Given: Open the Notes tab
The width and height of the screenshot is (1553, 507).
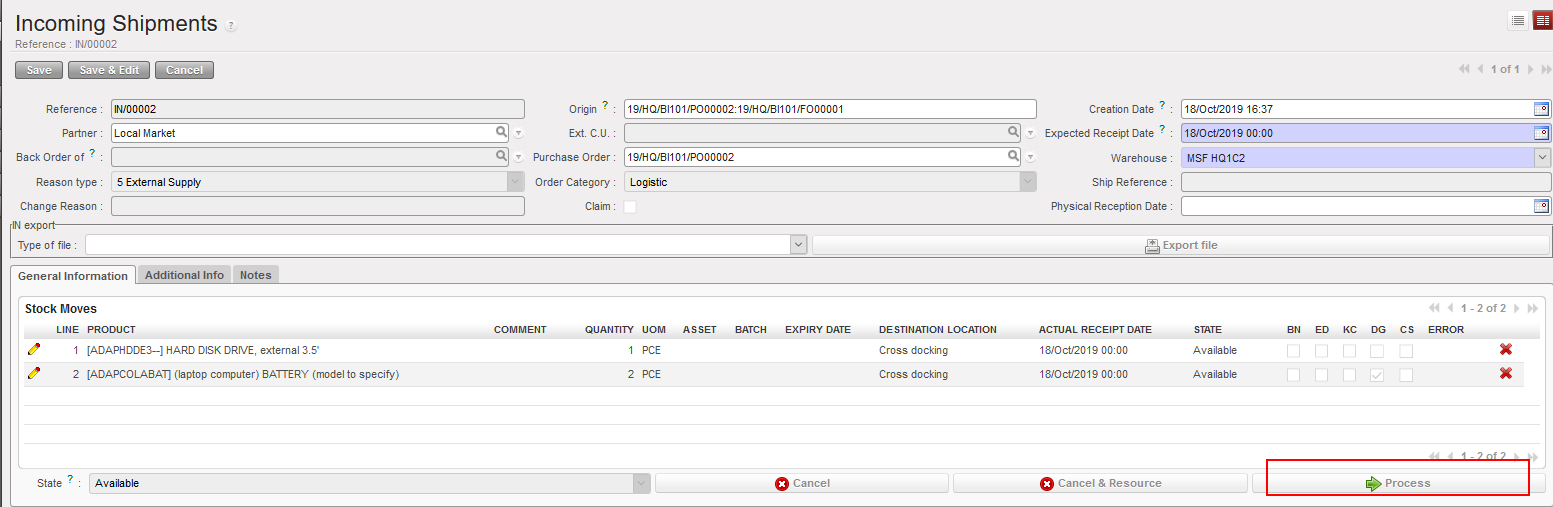Looking at the screenshot, I should coord(255,275).
